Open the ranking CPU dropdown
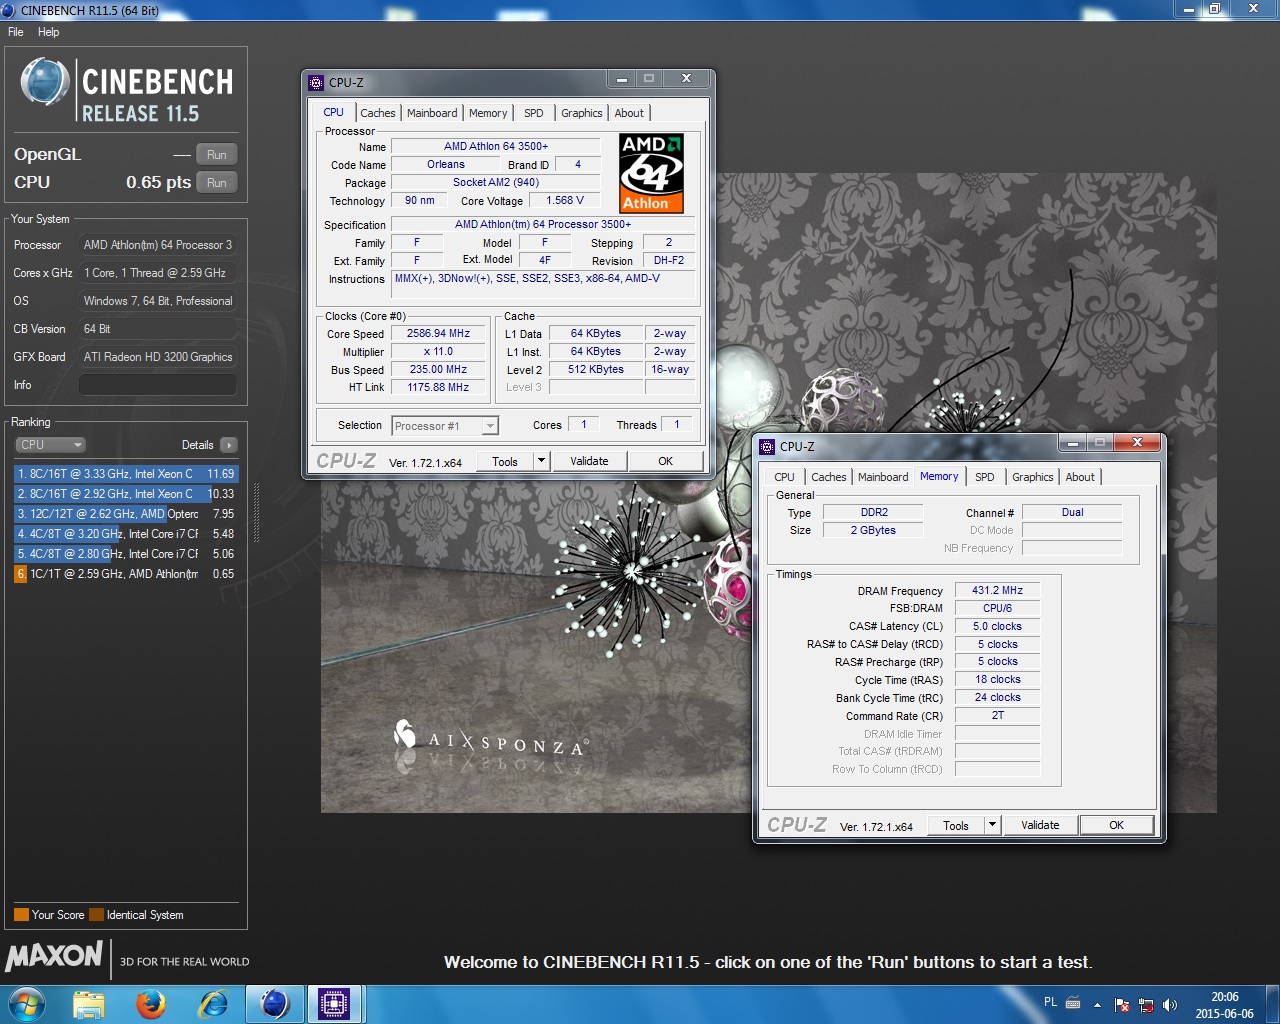 click(x=50, y=445)
